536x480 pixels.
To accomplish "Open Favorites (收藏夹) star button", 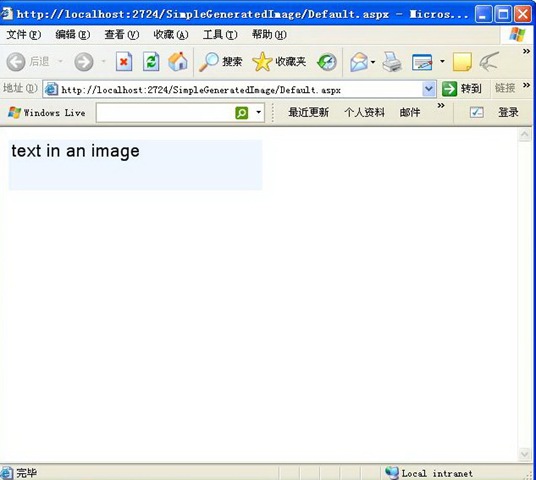I will click(279, 62).
